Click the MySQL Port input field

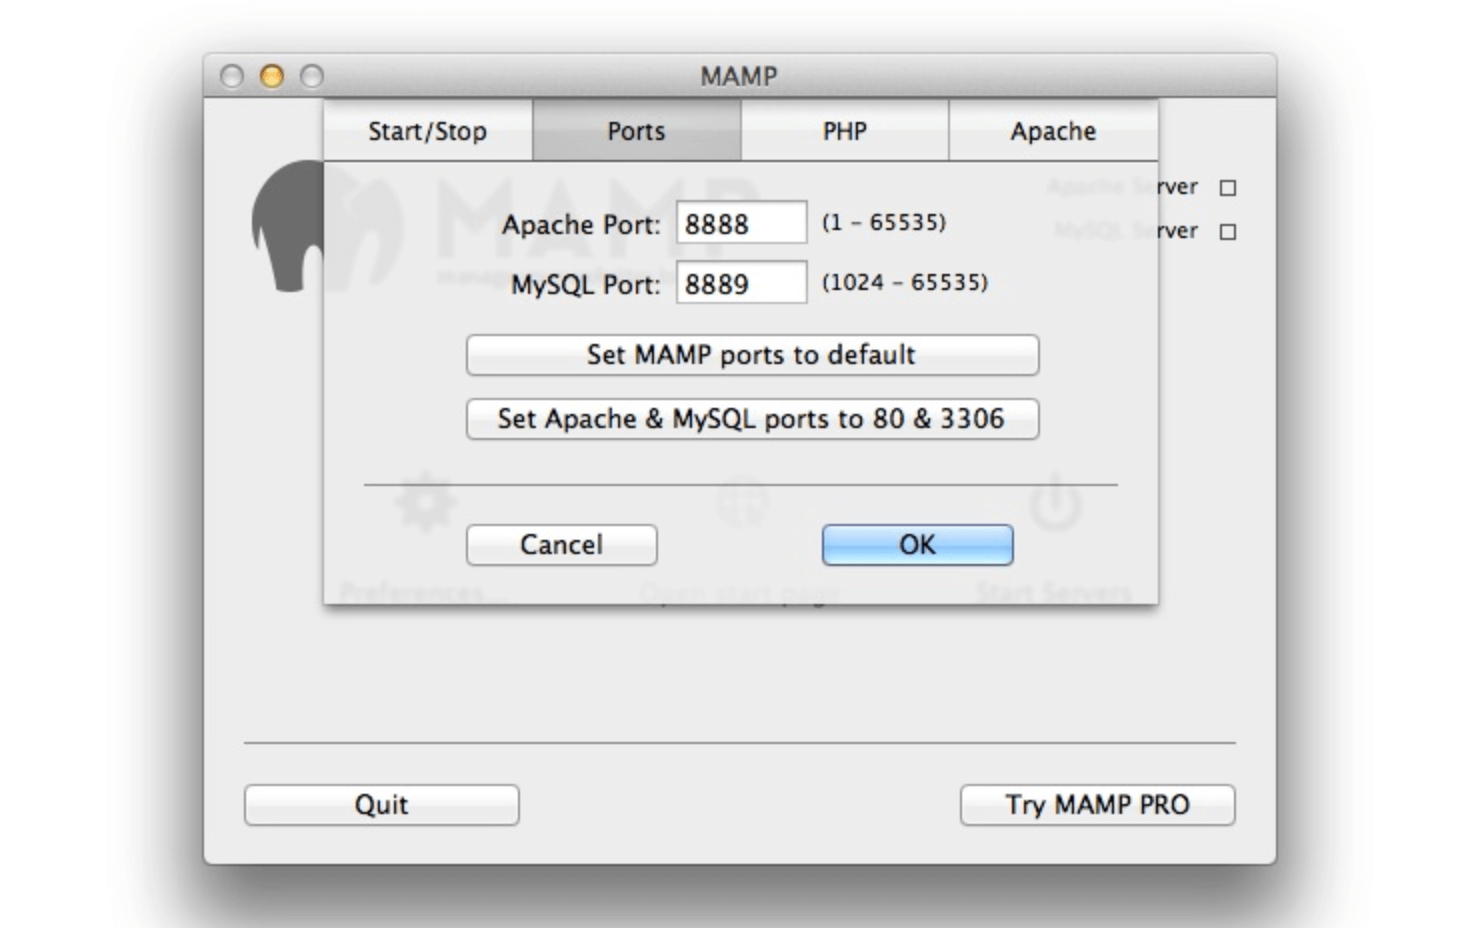click(x=741, y=283)
